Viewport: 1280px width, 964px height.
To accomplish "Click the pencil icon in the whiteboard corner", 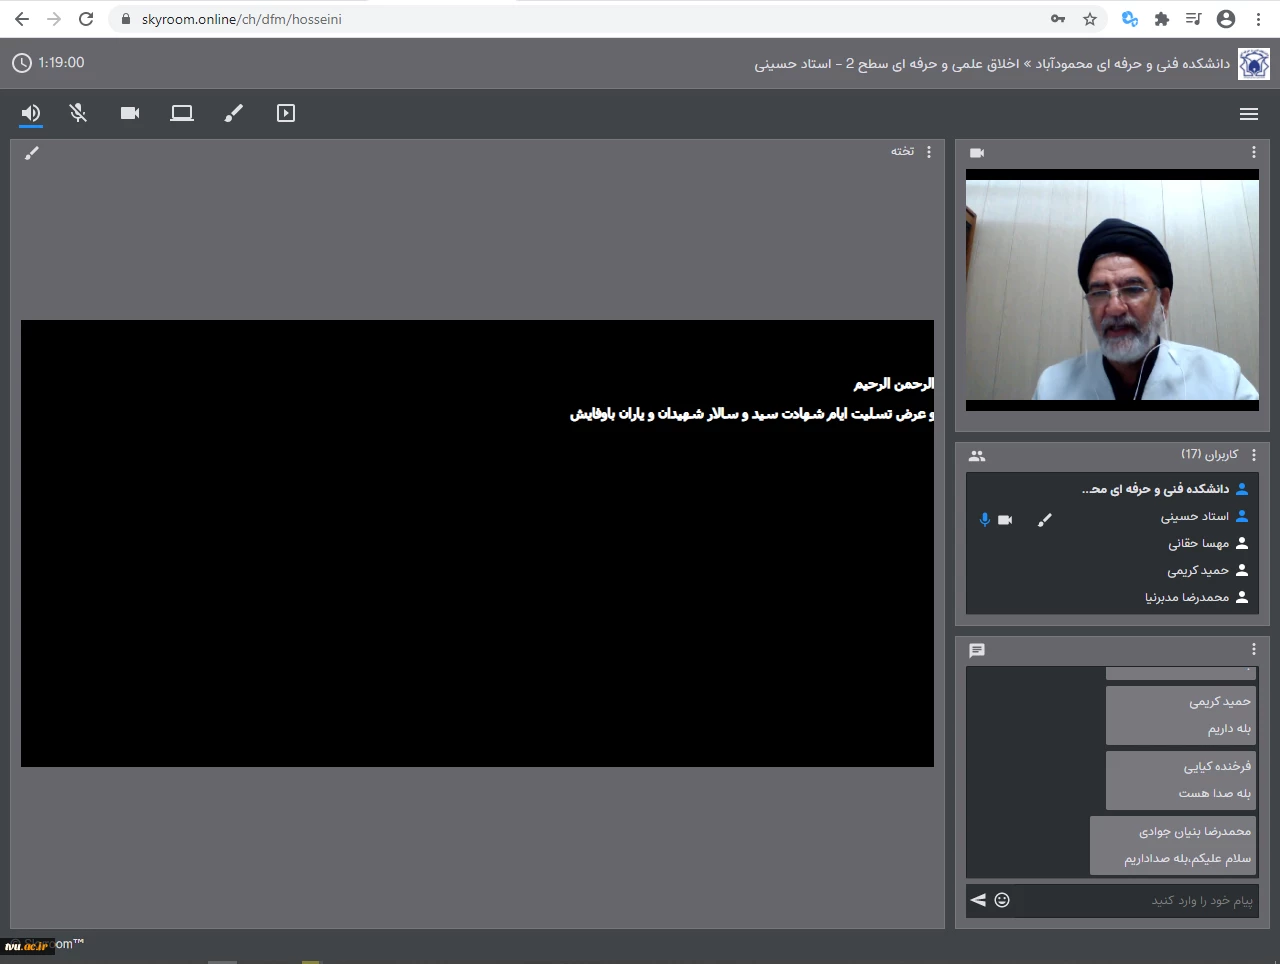I will pyautogui.click(x=32, y=153).
